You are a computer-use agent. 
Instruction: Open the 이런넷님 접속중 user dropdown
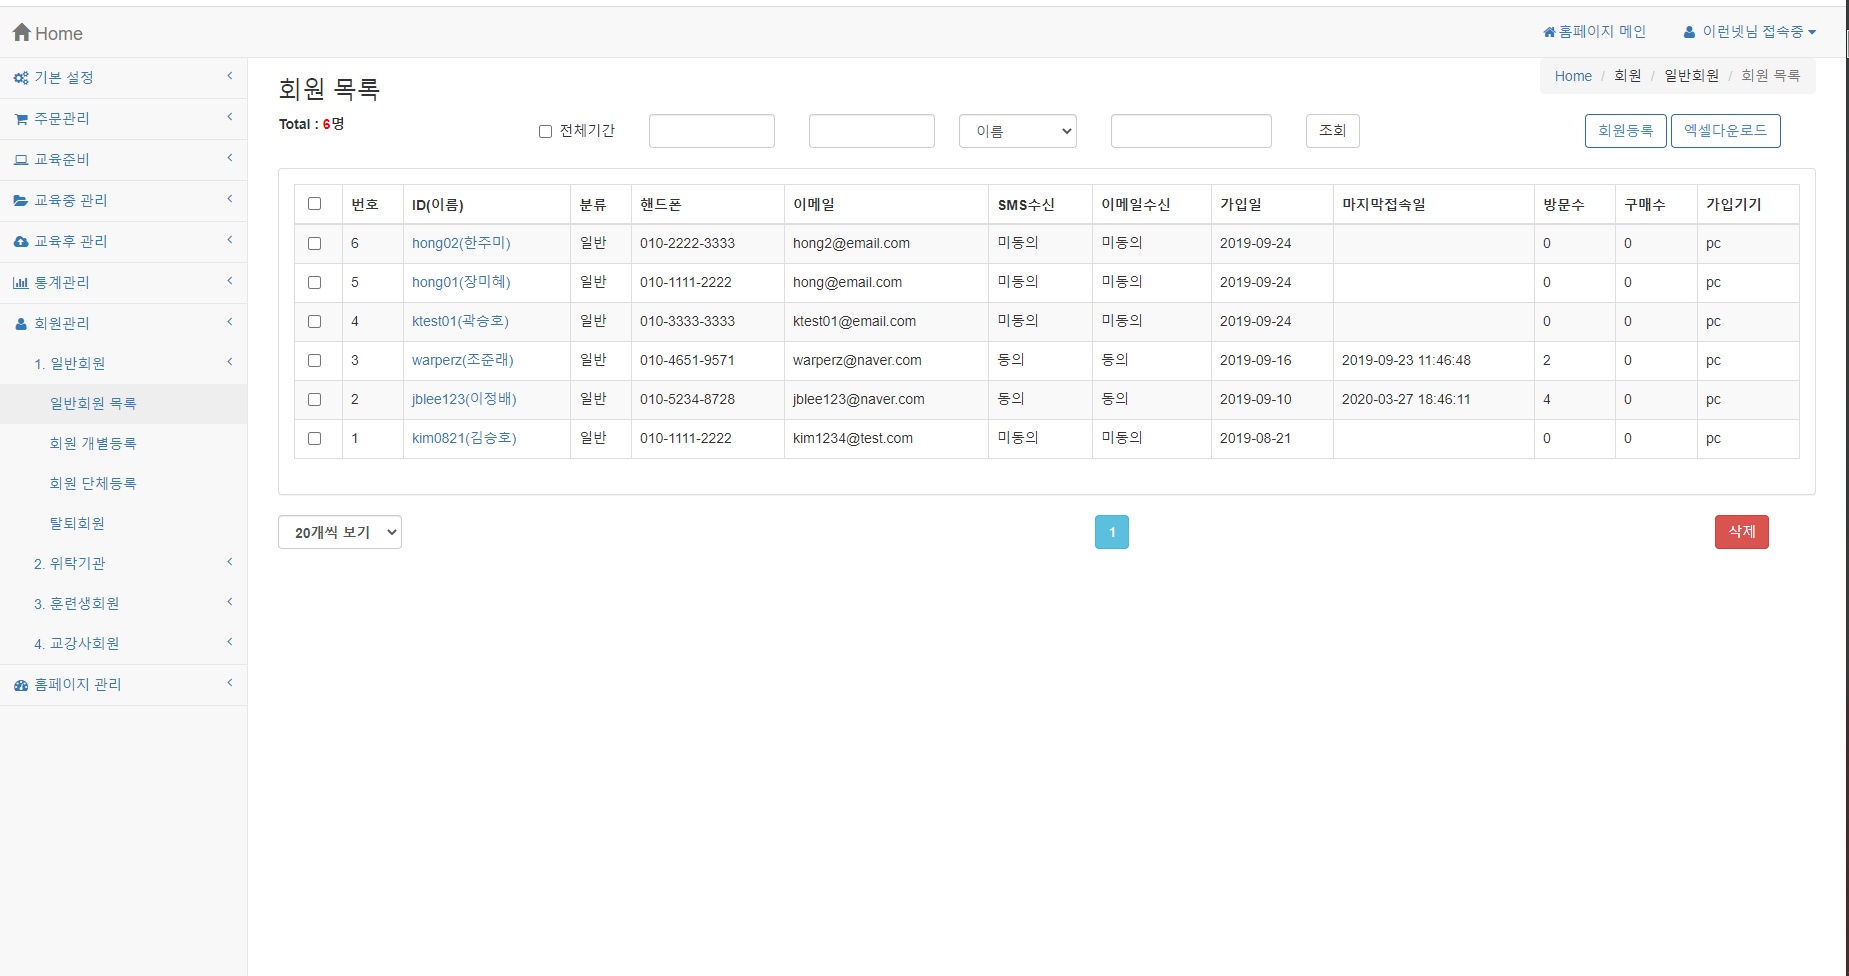point(1750,32)
